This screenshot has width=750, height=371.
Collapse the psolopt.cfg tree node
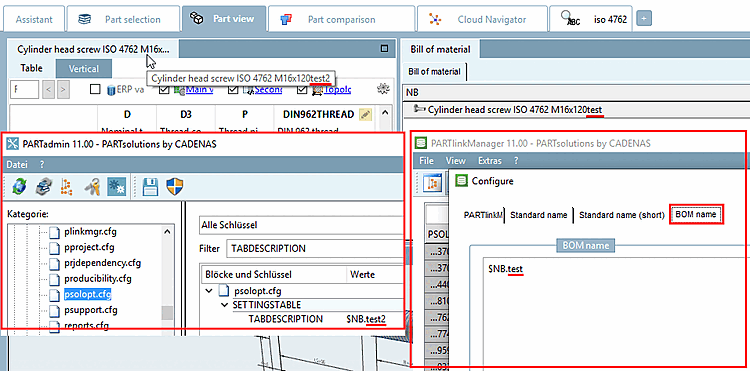[x=209, y=291]
